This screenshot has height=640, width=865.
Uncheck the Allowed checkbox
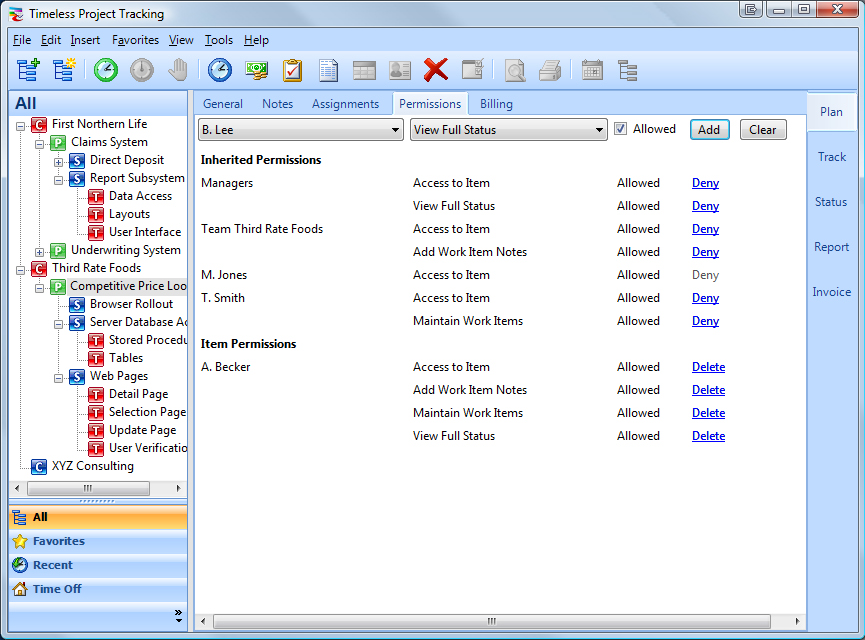[621, 129]
